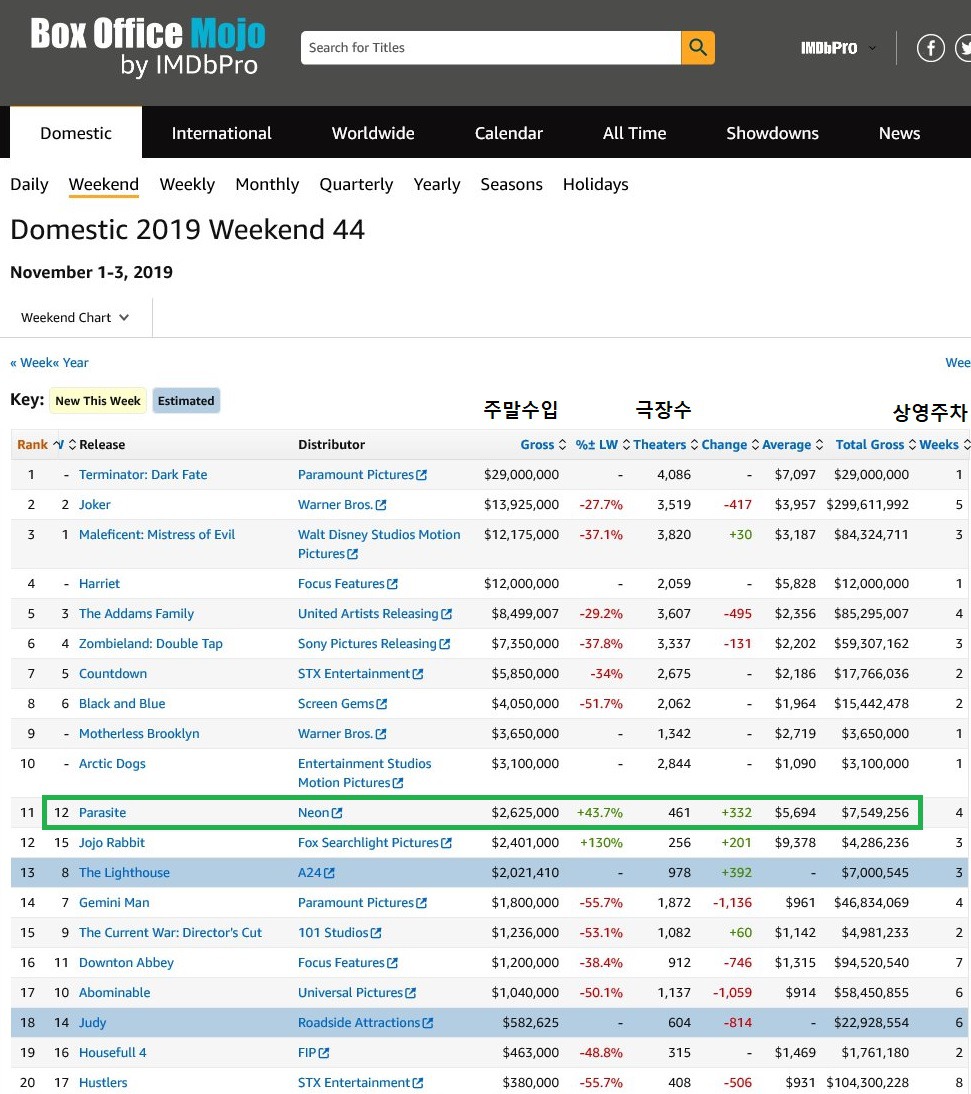Open external link icon next to Sony Pictures Releasing
This screenshot has width=971, height=1094.
tap(445, 644)
